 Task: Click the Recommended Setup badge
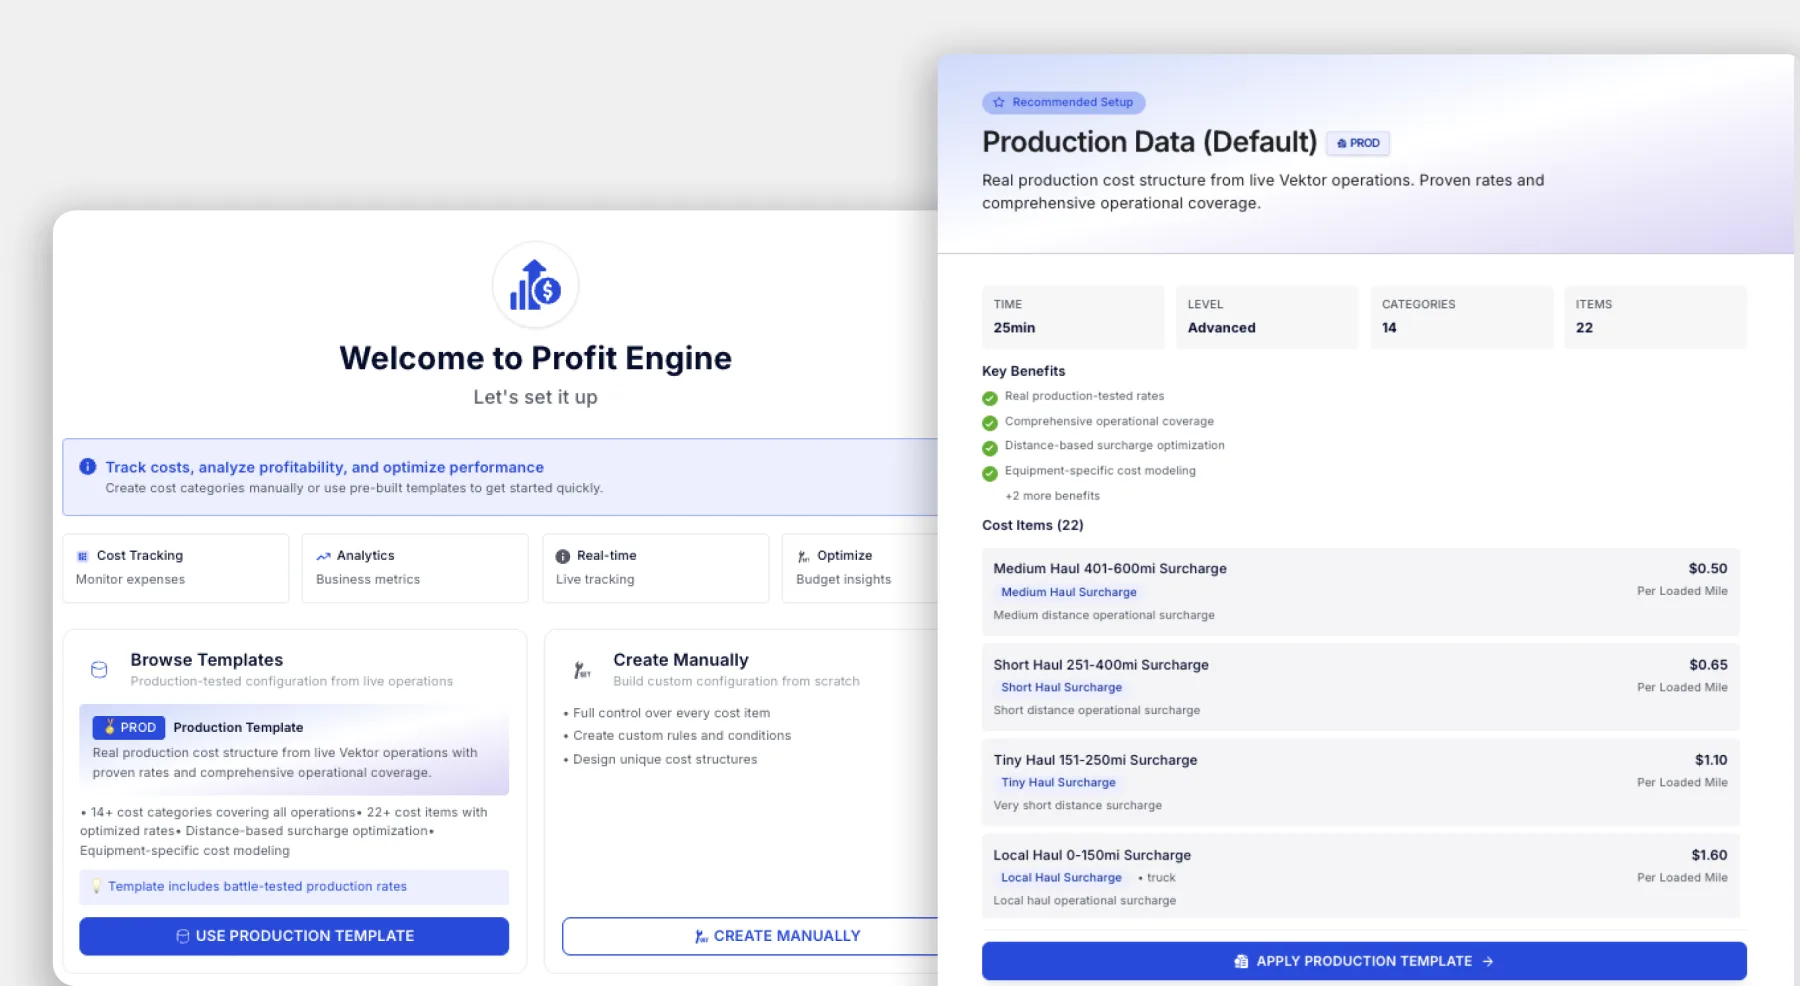[1063, 102]
